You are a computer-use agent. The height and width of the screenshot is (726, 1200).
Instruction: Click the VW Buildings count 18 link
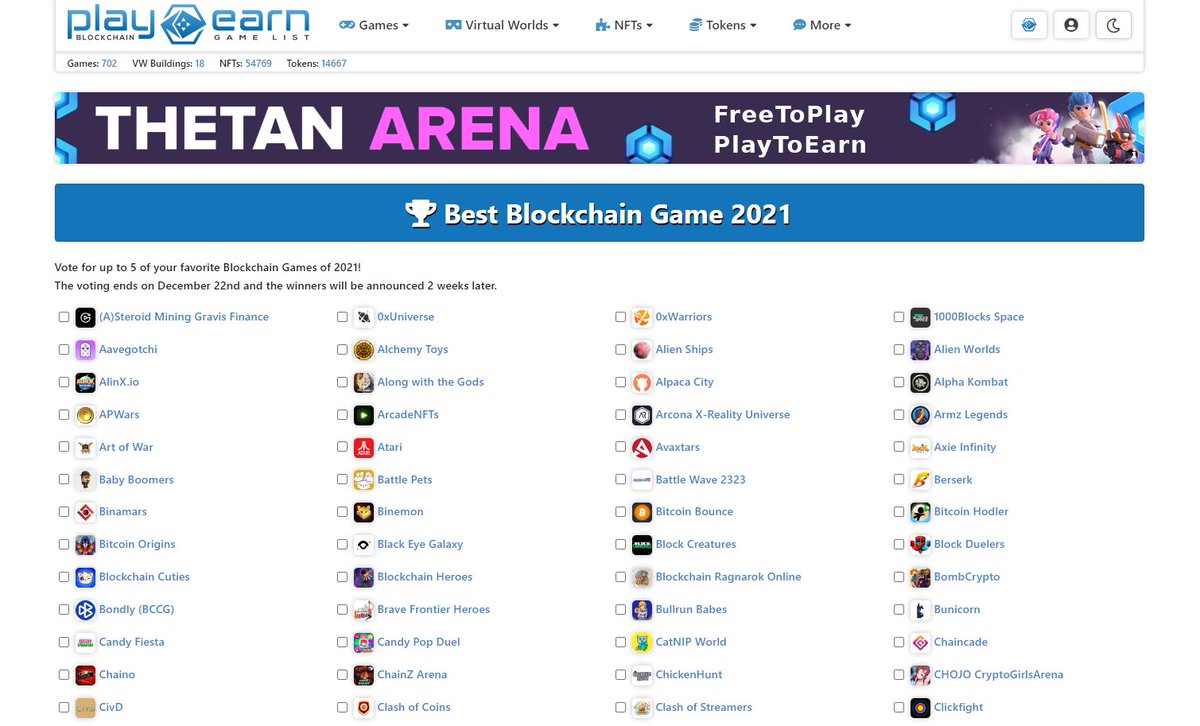point(200,63)
